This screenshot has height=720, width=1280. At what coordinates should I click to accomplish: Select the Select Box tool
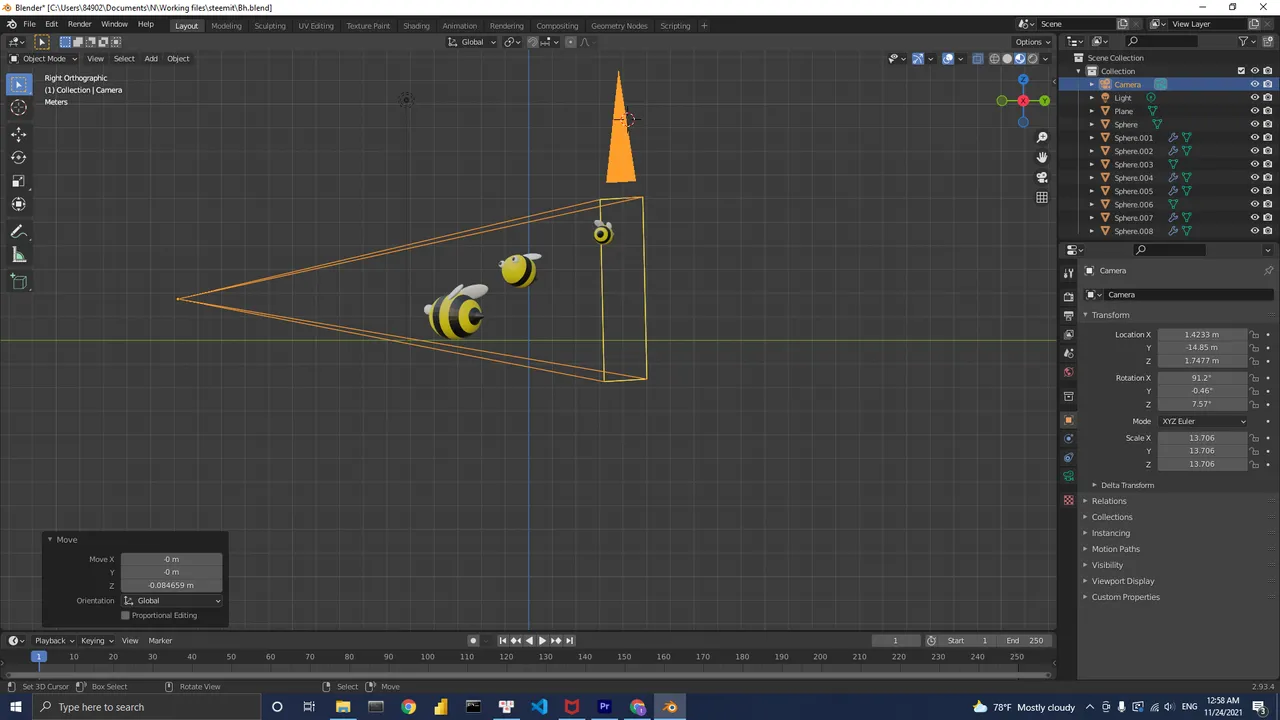[x=19, y=85]
